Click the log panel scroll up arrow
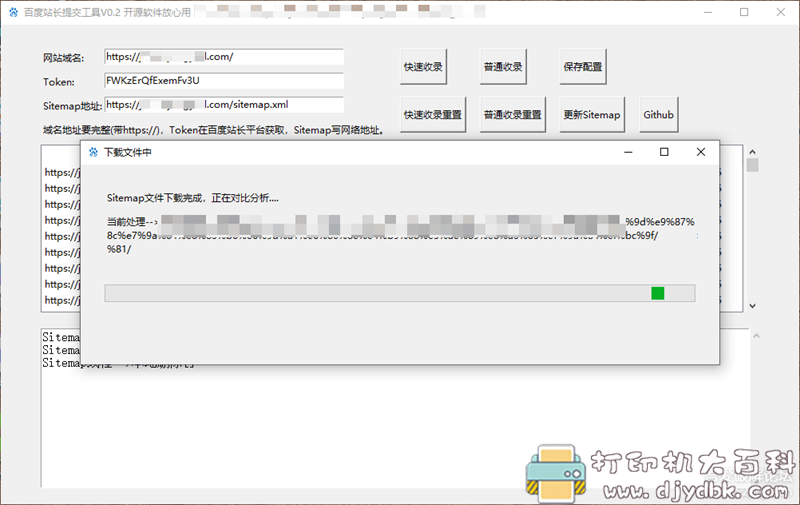 coord(756,336)
